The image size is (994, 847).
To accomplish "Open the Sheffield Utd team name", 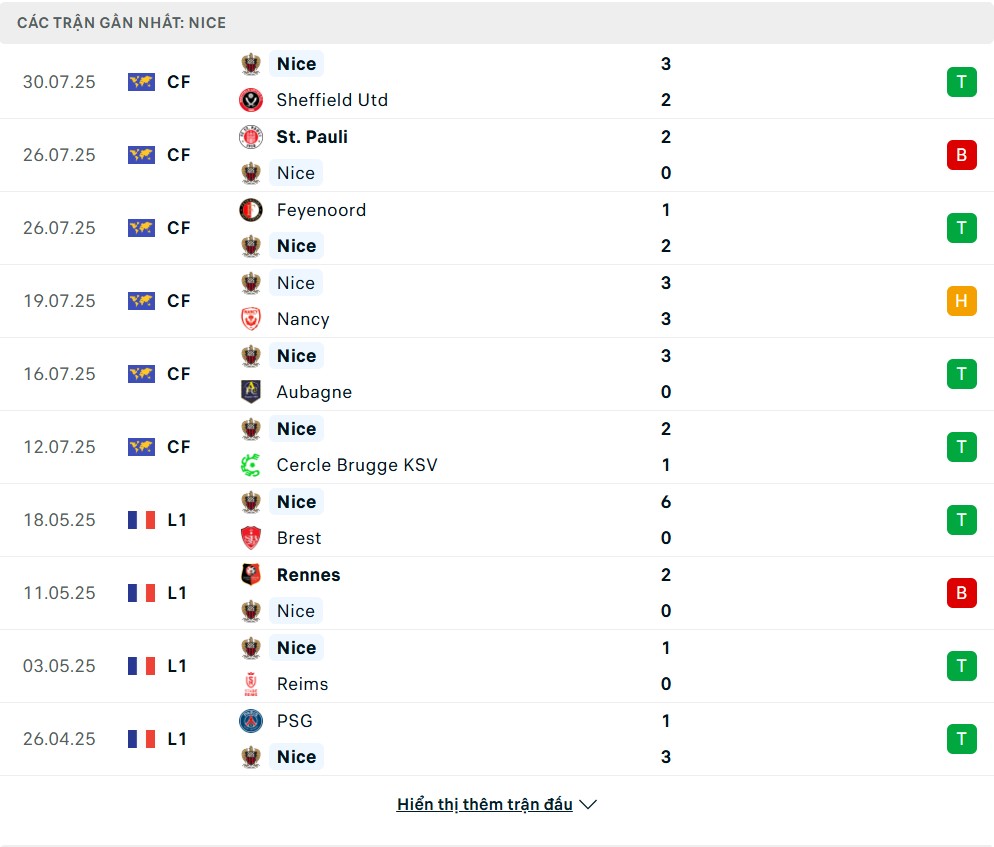I will click(x=332, y=100).
